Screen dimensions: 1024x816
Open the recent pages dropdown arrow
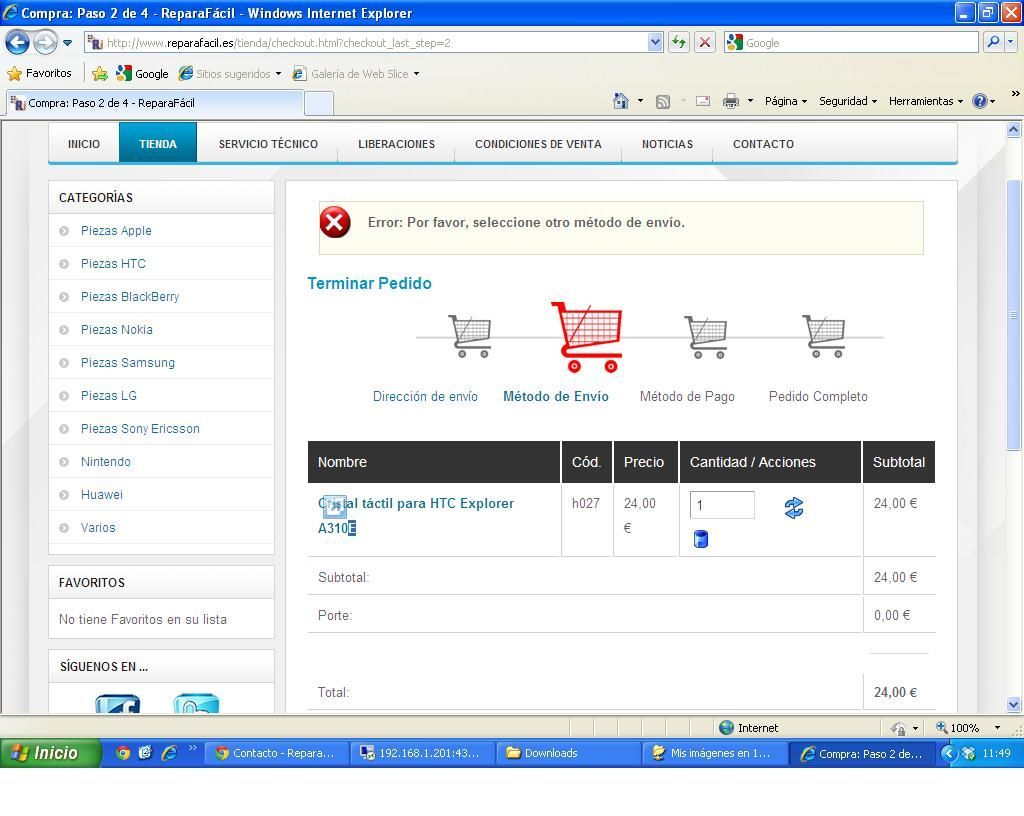(67, 43)
